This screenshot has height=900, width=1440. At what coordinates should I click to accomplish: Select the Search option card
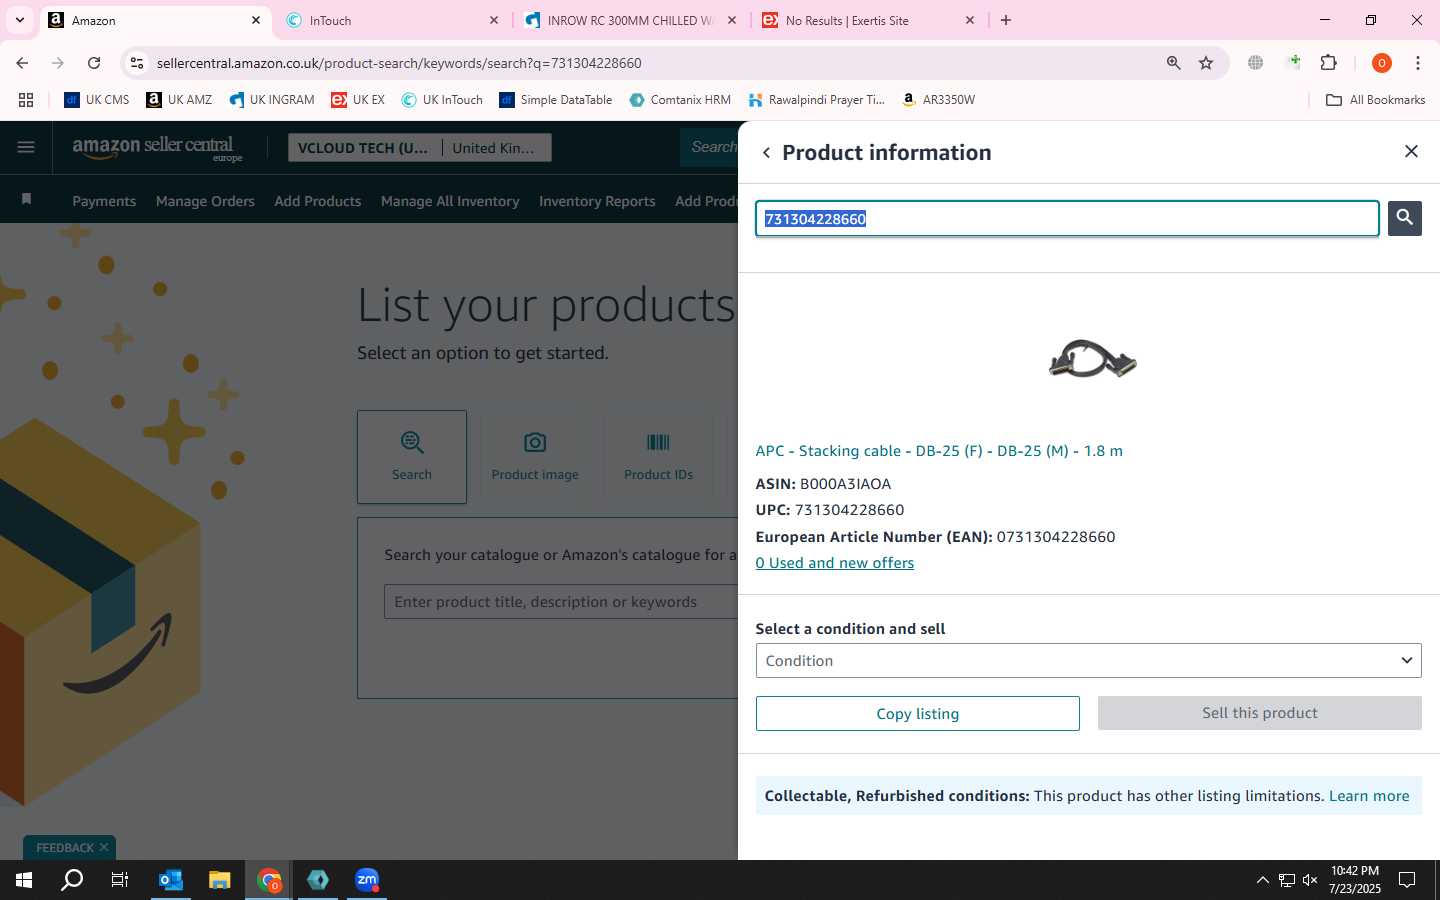pos(412,456)
